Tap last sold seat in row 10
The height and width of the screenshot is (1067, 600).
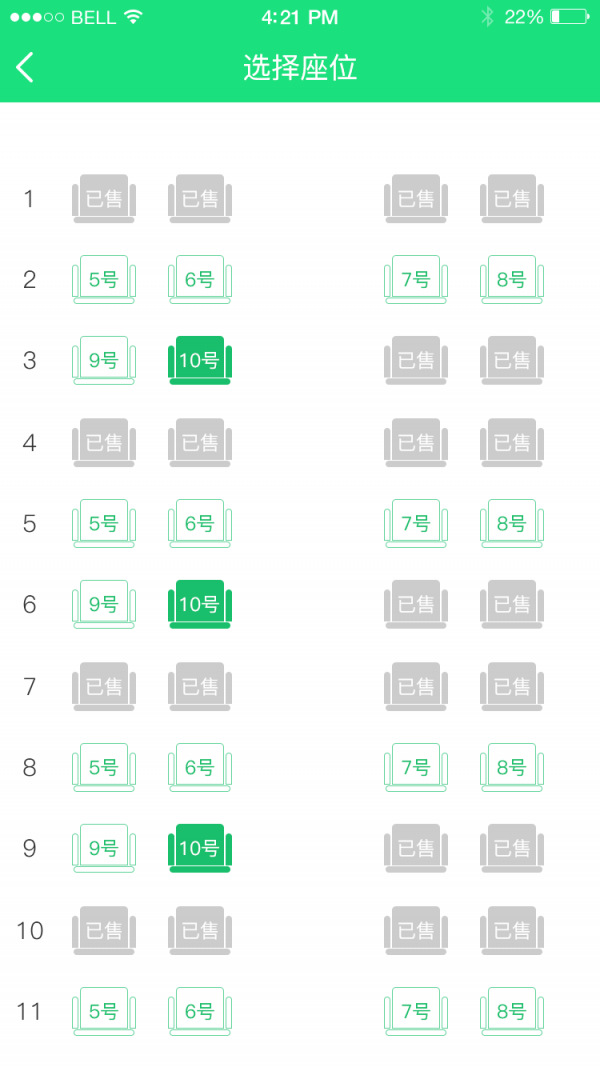pos(512,930)
